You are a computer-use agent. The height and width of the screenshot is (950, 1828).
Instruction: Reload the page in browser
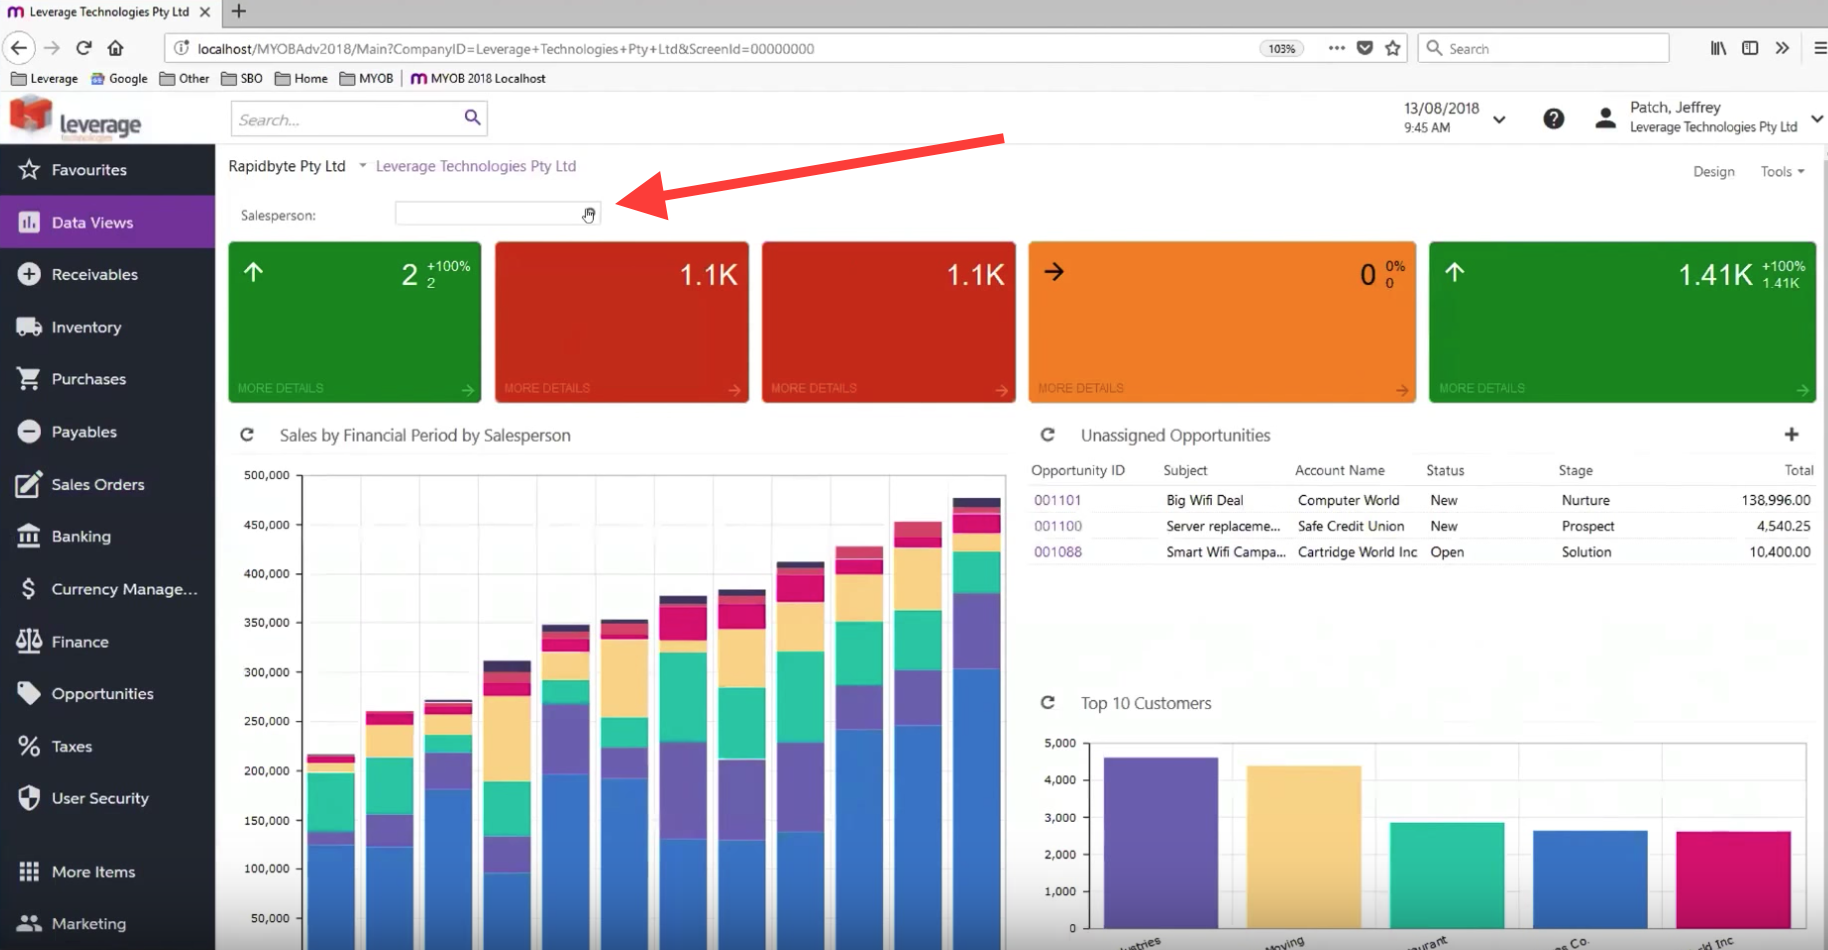tap(84, 48)
